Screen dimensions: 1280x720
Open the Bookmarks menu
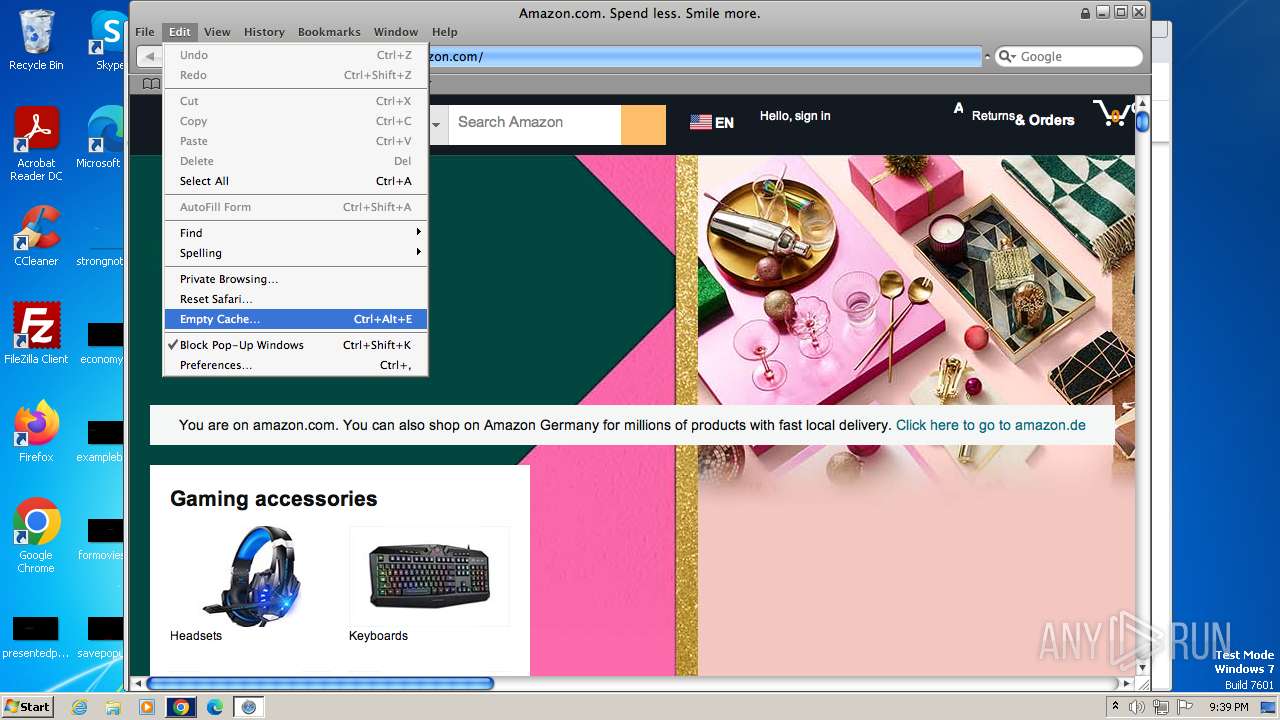point(329,32)
